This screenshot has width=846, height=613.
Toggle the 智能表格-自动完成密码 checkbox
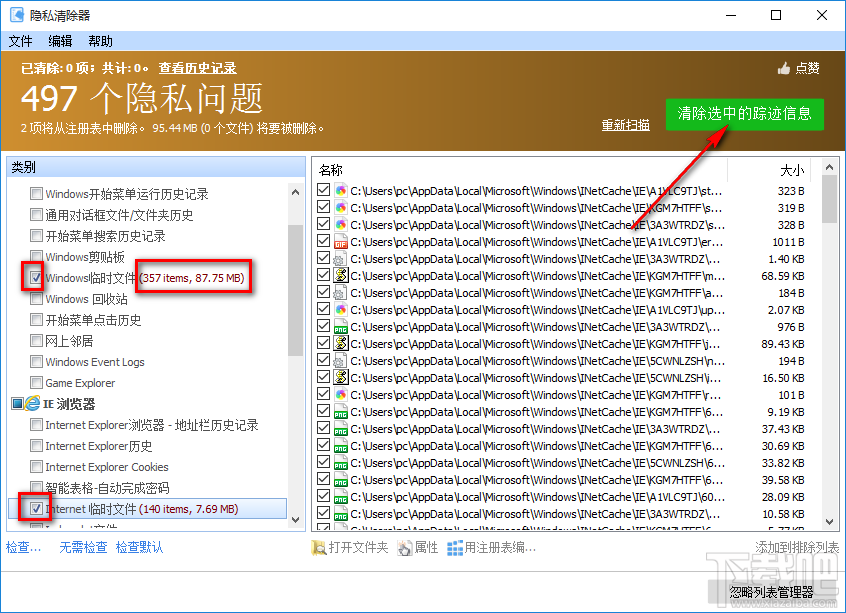[37, 487]
